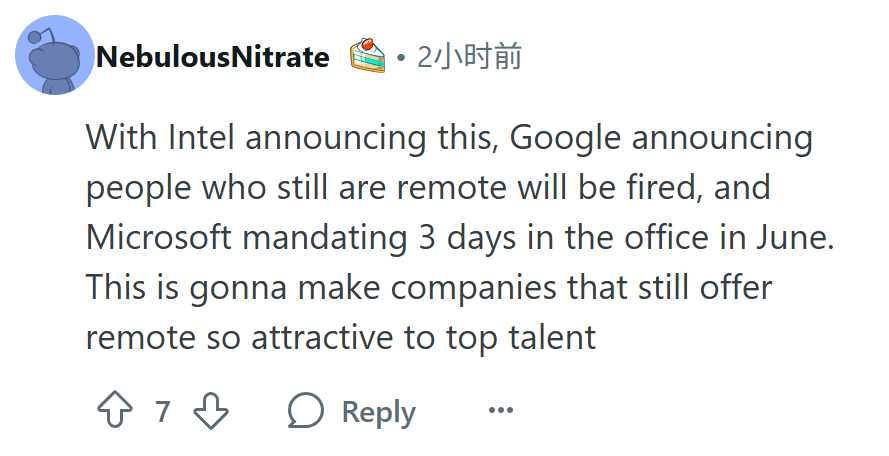Click the dot separator before the timestamp
Screen dimensions: 889x456
401,57
